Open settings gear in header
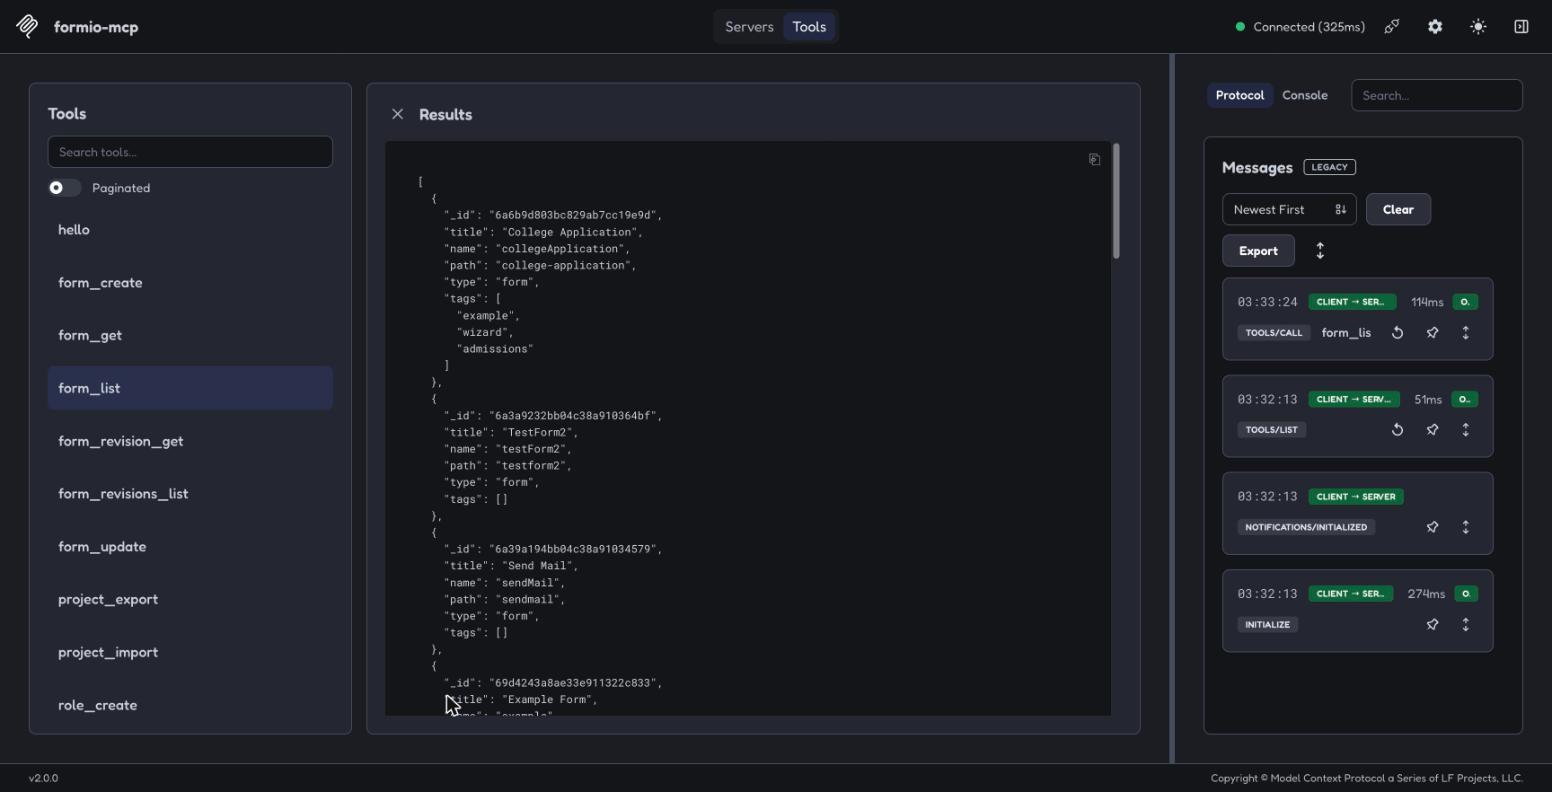 (1435, 27)
